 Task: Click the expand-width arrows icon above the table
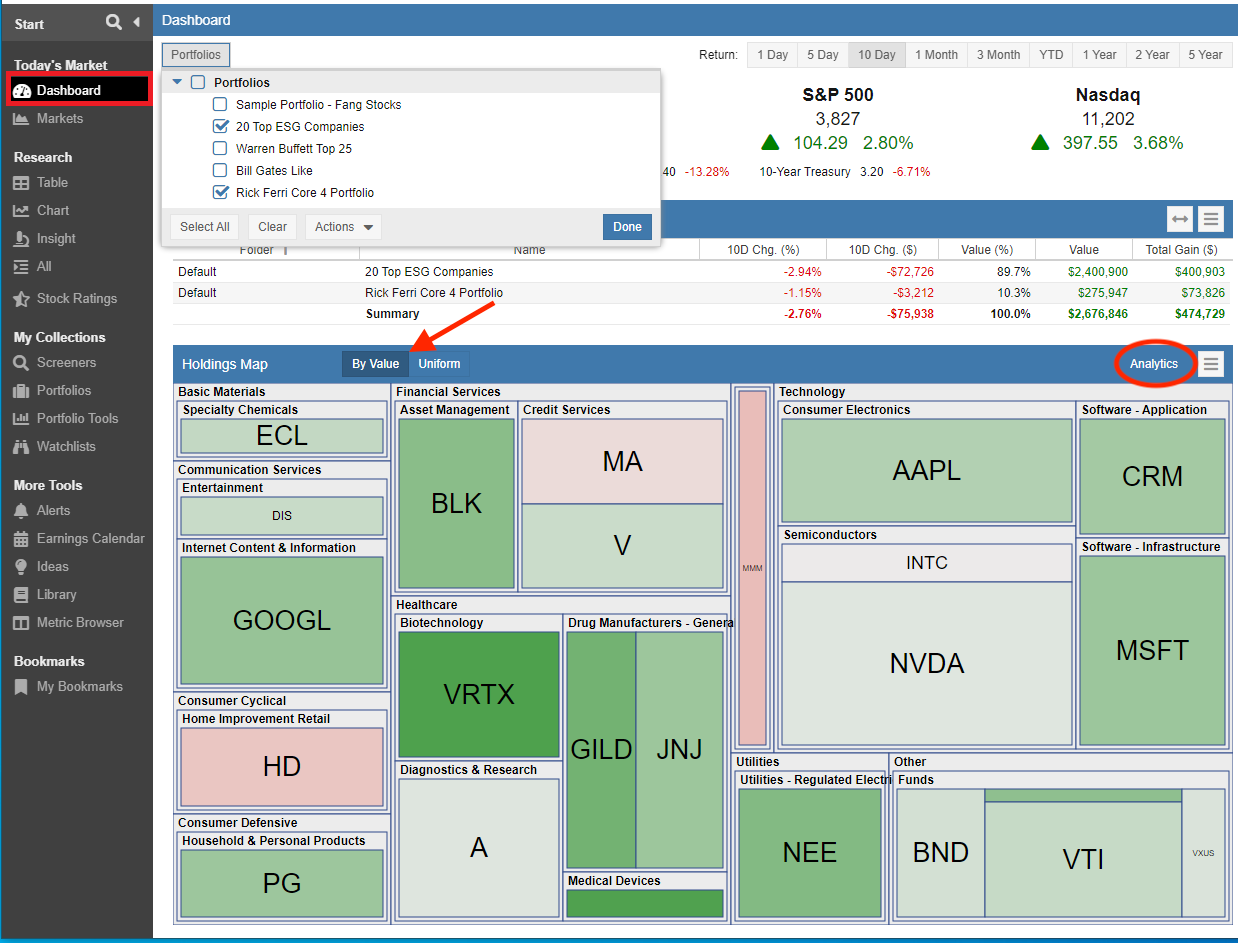pyautogui.click(x=1180, y=219)
